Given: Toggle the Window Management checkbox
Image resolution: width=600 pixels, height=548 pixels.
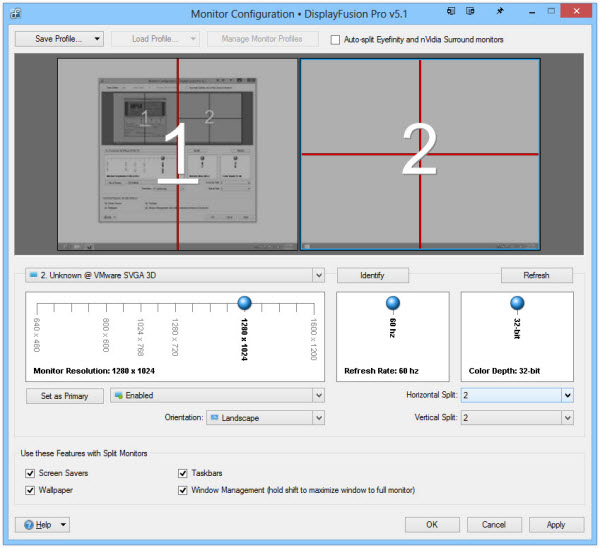Looking at the screenshot, I should point(183,490).
